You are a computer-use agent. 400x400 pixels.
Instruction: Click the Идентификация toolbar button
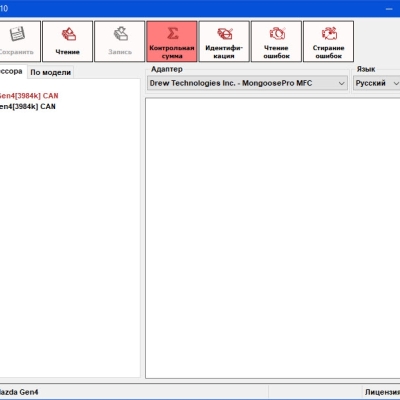[224, 41]
